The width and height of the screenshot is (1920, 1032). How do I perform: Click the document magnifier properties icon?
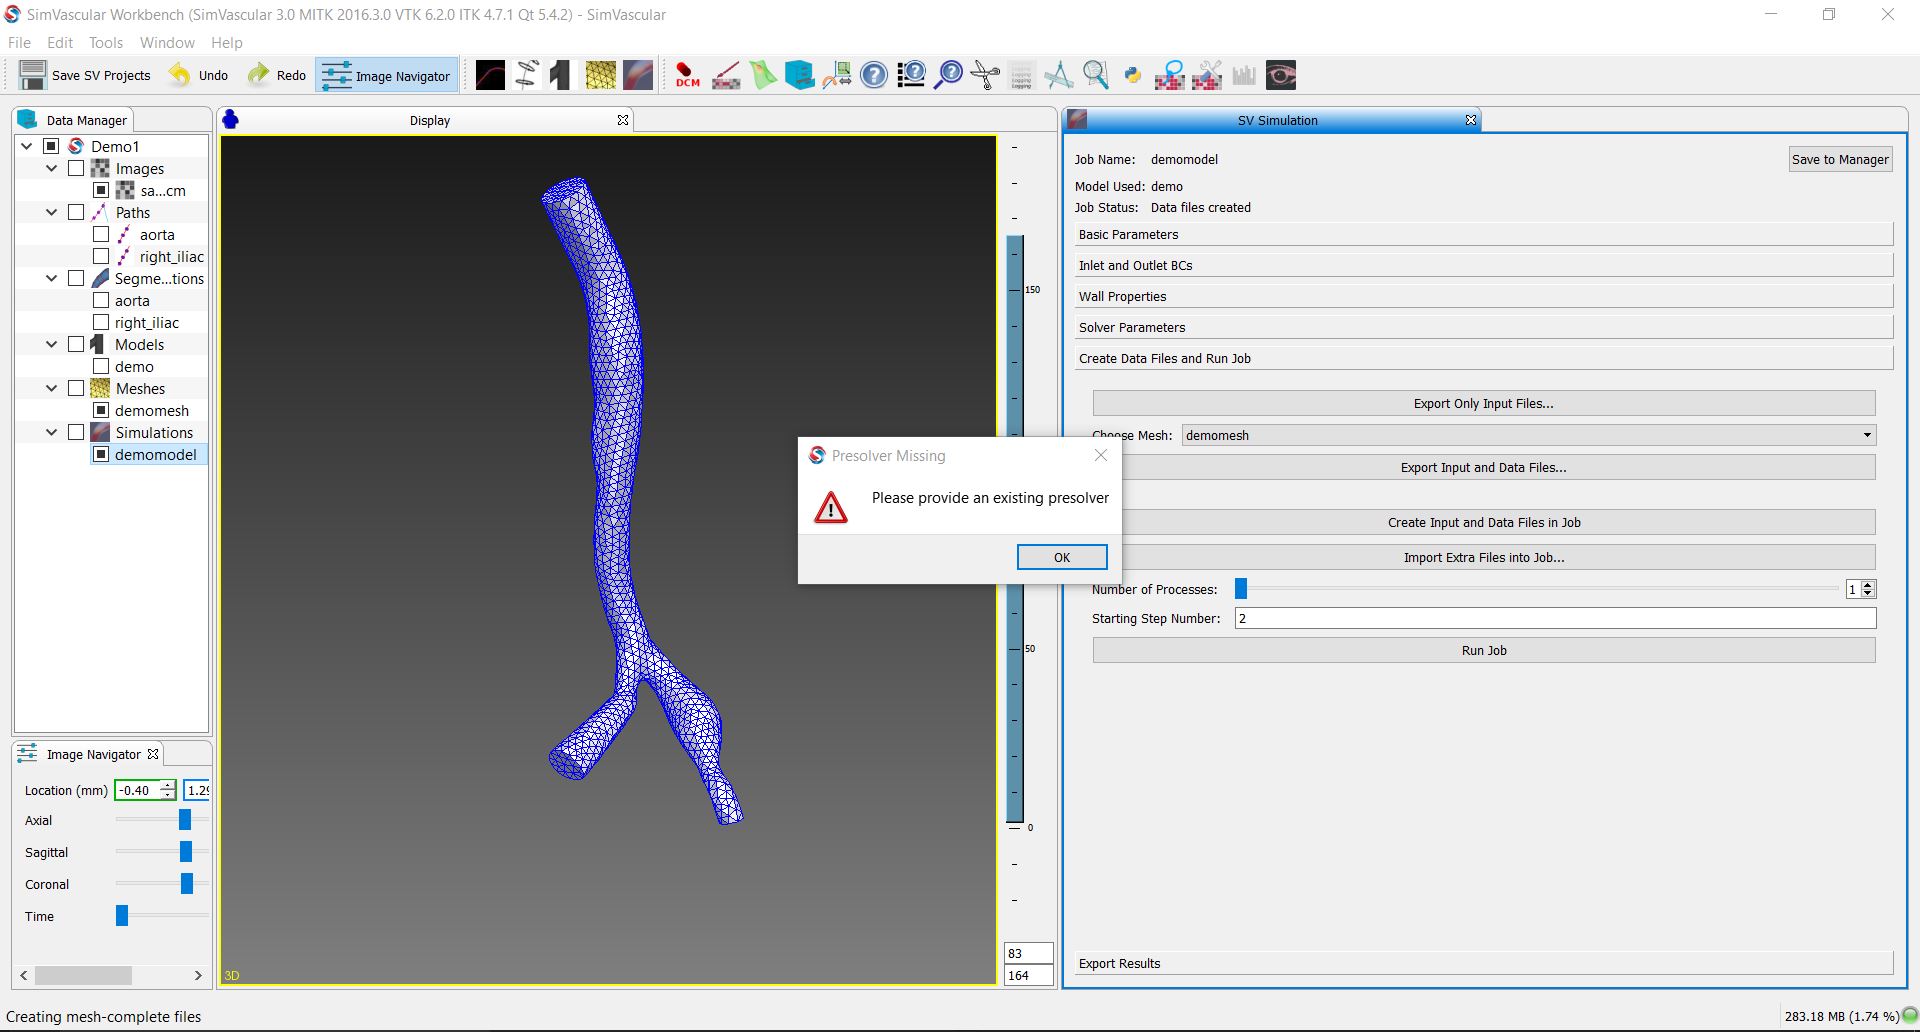coord(1096,75)
